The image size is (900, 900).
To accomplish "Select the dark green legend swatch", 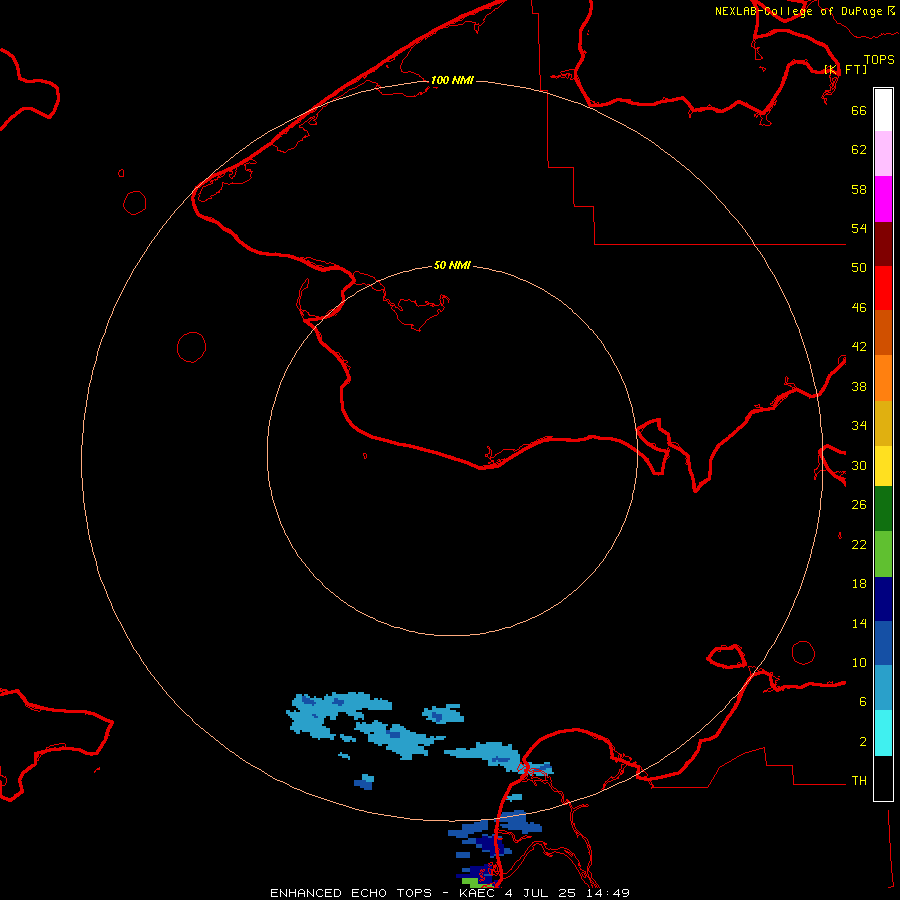I will coord(883,509).
